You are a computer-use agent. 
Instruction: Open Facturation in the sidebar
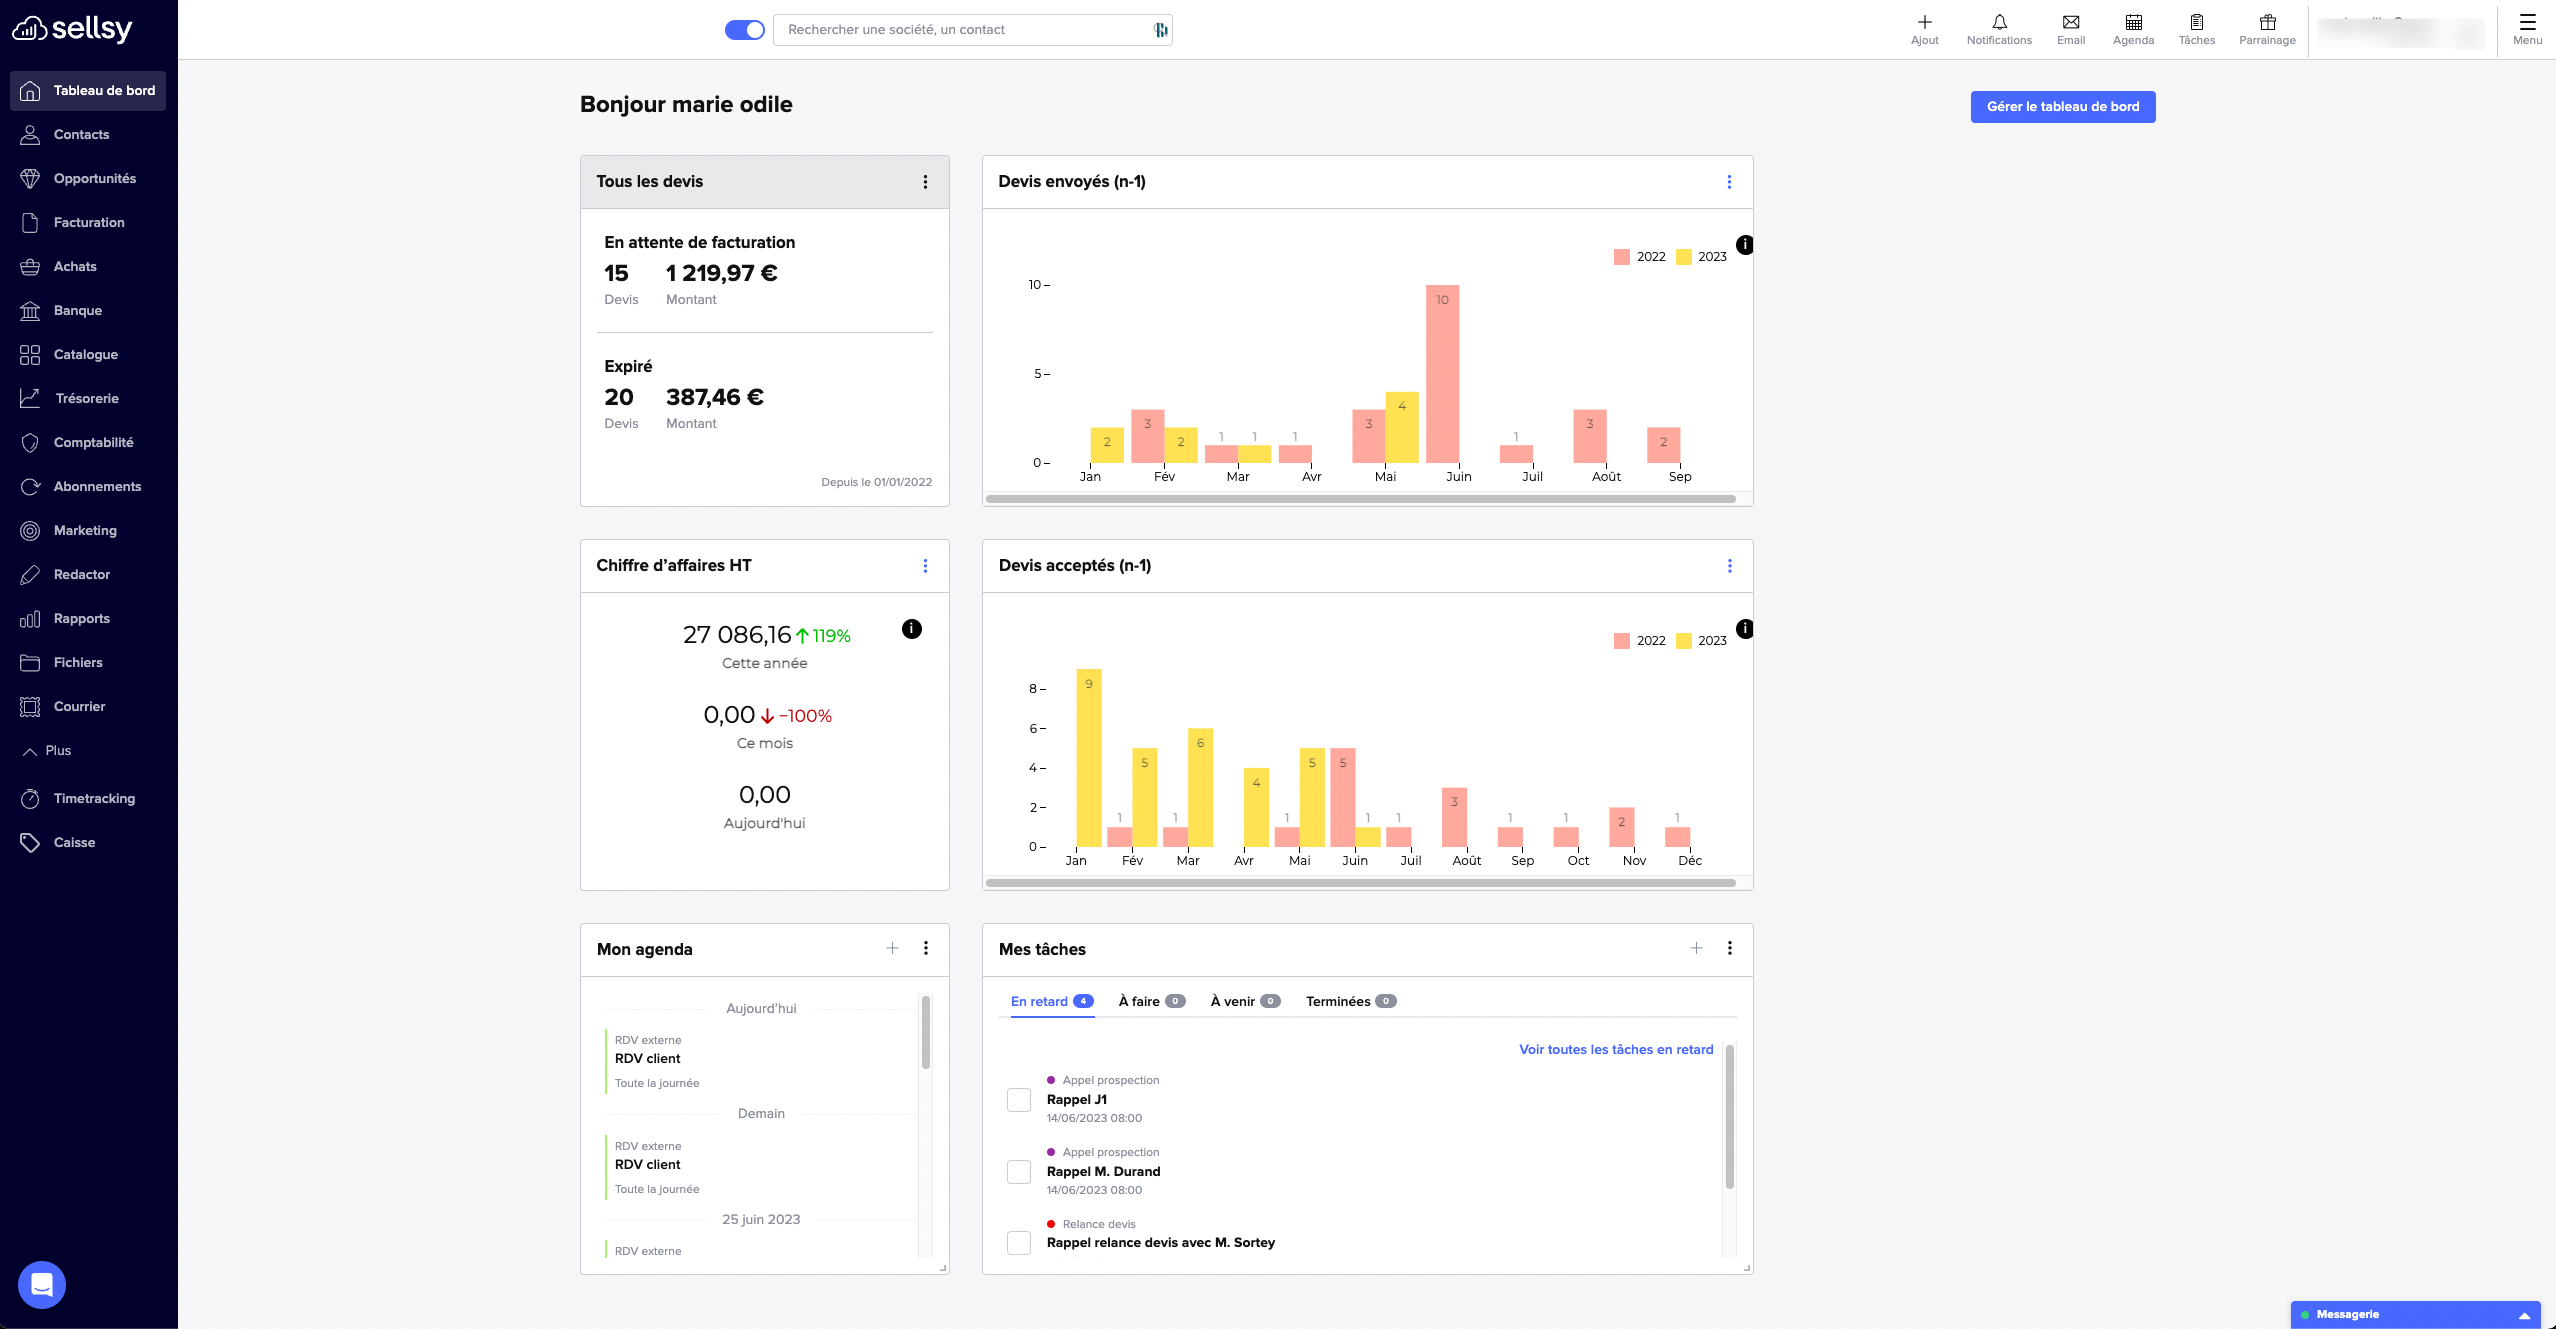tap(88, 222)
